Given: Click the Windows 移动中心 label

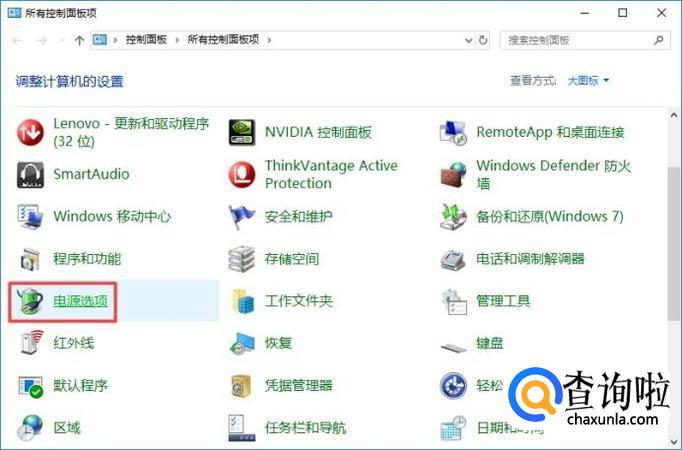Looking at the screenshot, I should click(112, 217).
